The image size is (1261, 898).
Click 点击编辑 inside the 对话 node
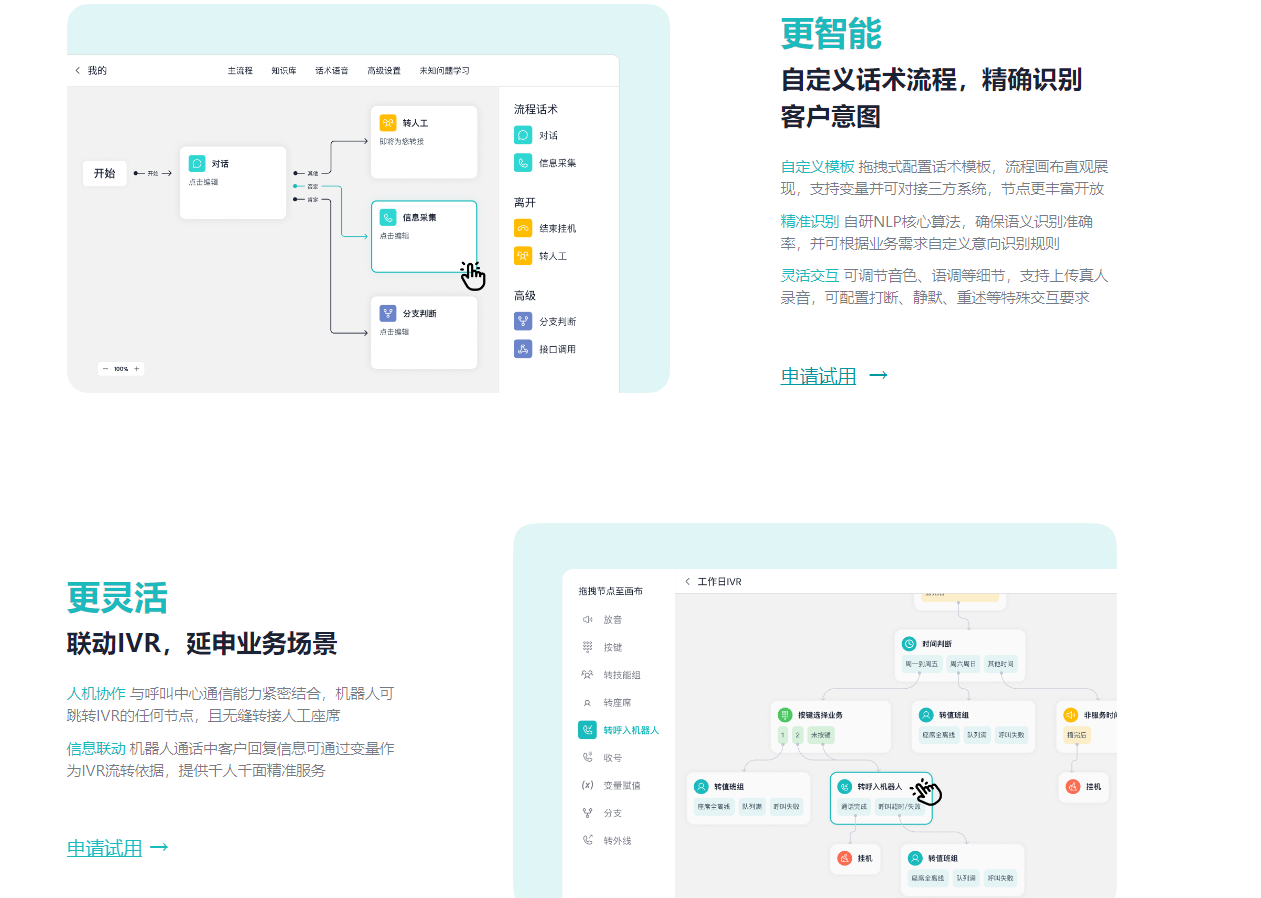point(203,182)
